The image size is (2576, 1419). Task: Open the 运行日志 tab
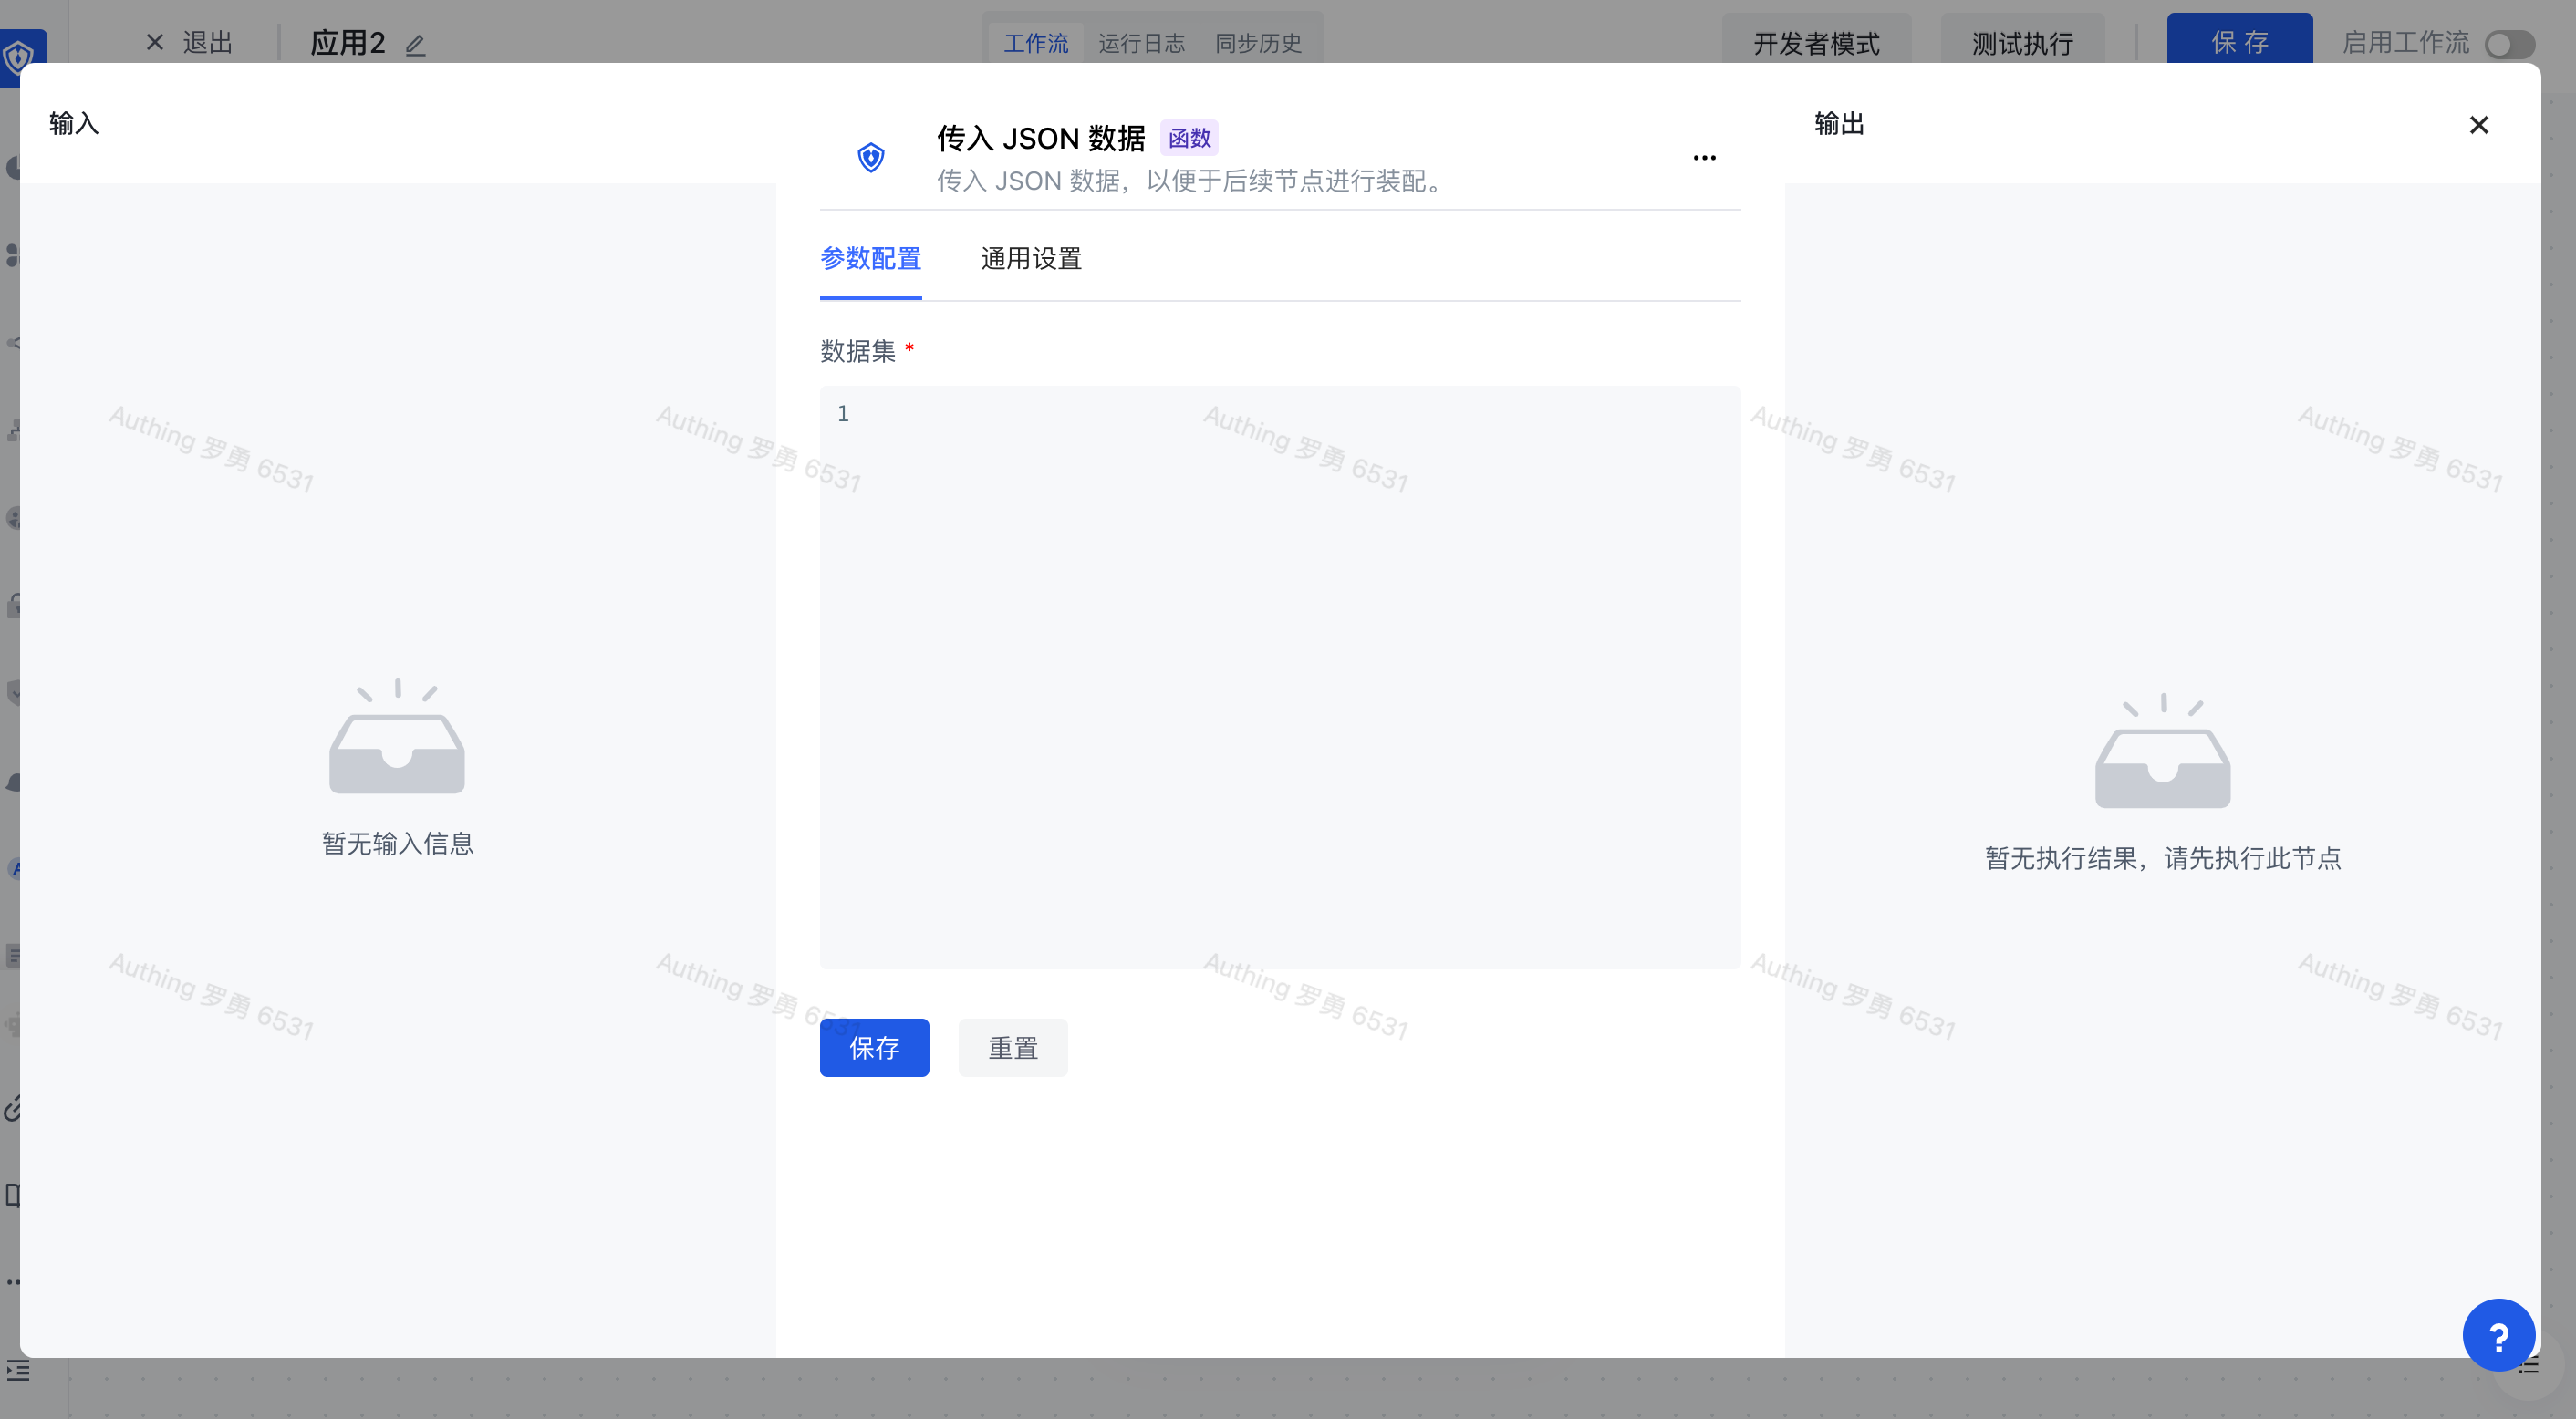point(1141,44)
